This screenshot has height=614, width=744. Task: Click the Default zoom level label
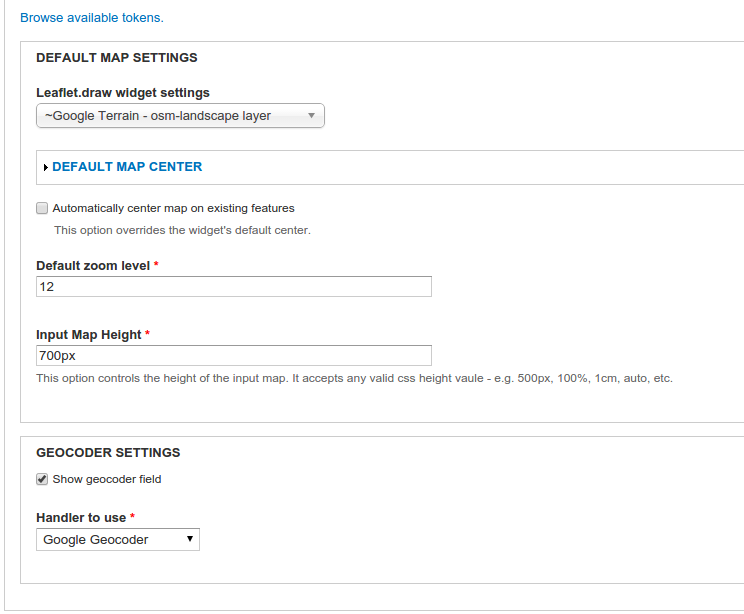[93, 266]
